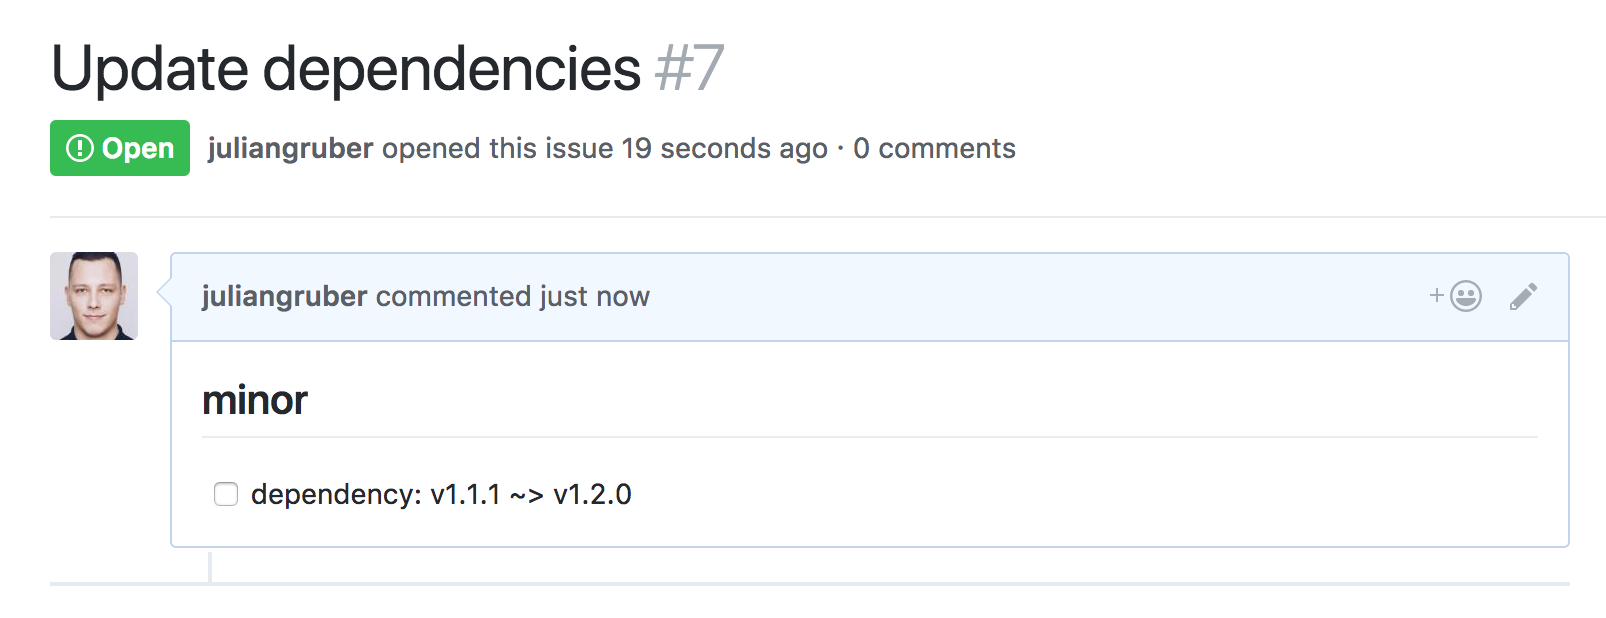
Task: Click the green Open status badge
Action: pyautogui.click(x=119, y=148)
